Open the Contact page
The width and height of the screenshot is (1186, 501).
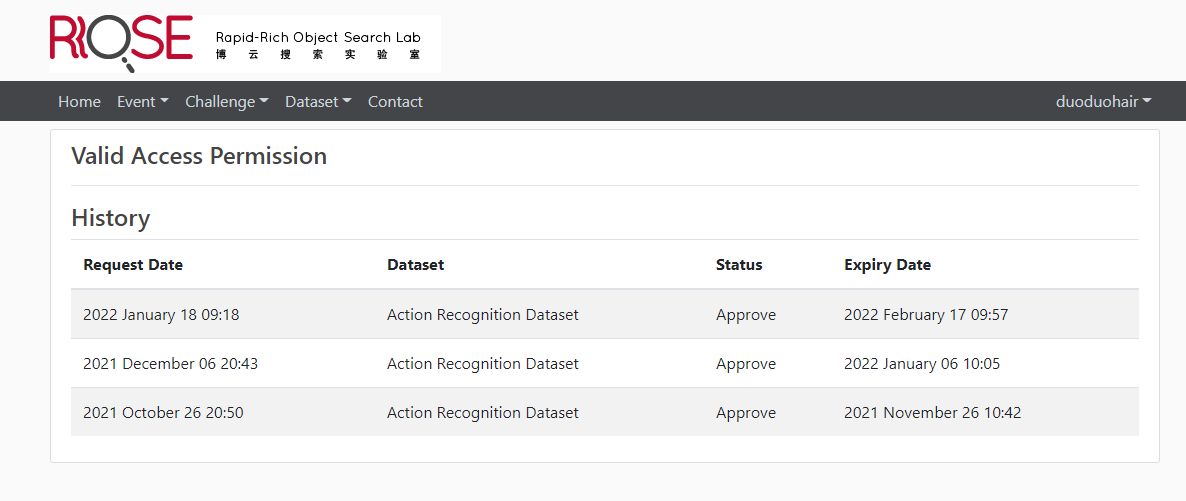pyautogui.click(x=395, y=102)
